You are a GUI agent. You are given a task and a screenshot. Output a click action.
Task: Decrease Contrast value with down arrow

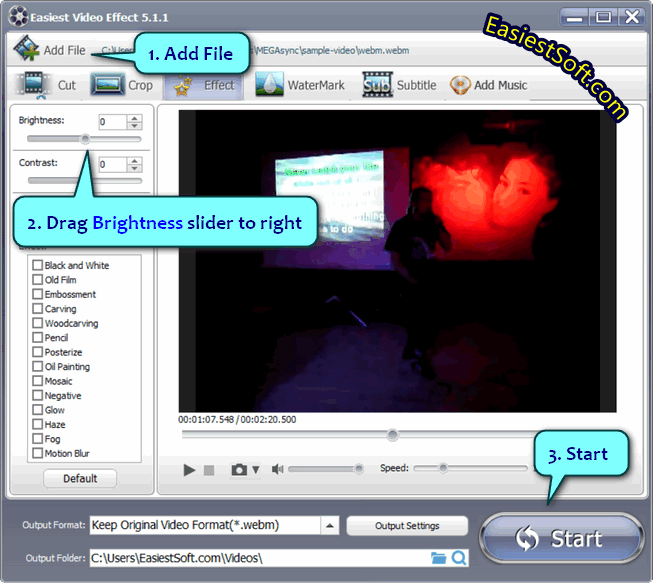point(135,168)
